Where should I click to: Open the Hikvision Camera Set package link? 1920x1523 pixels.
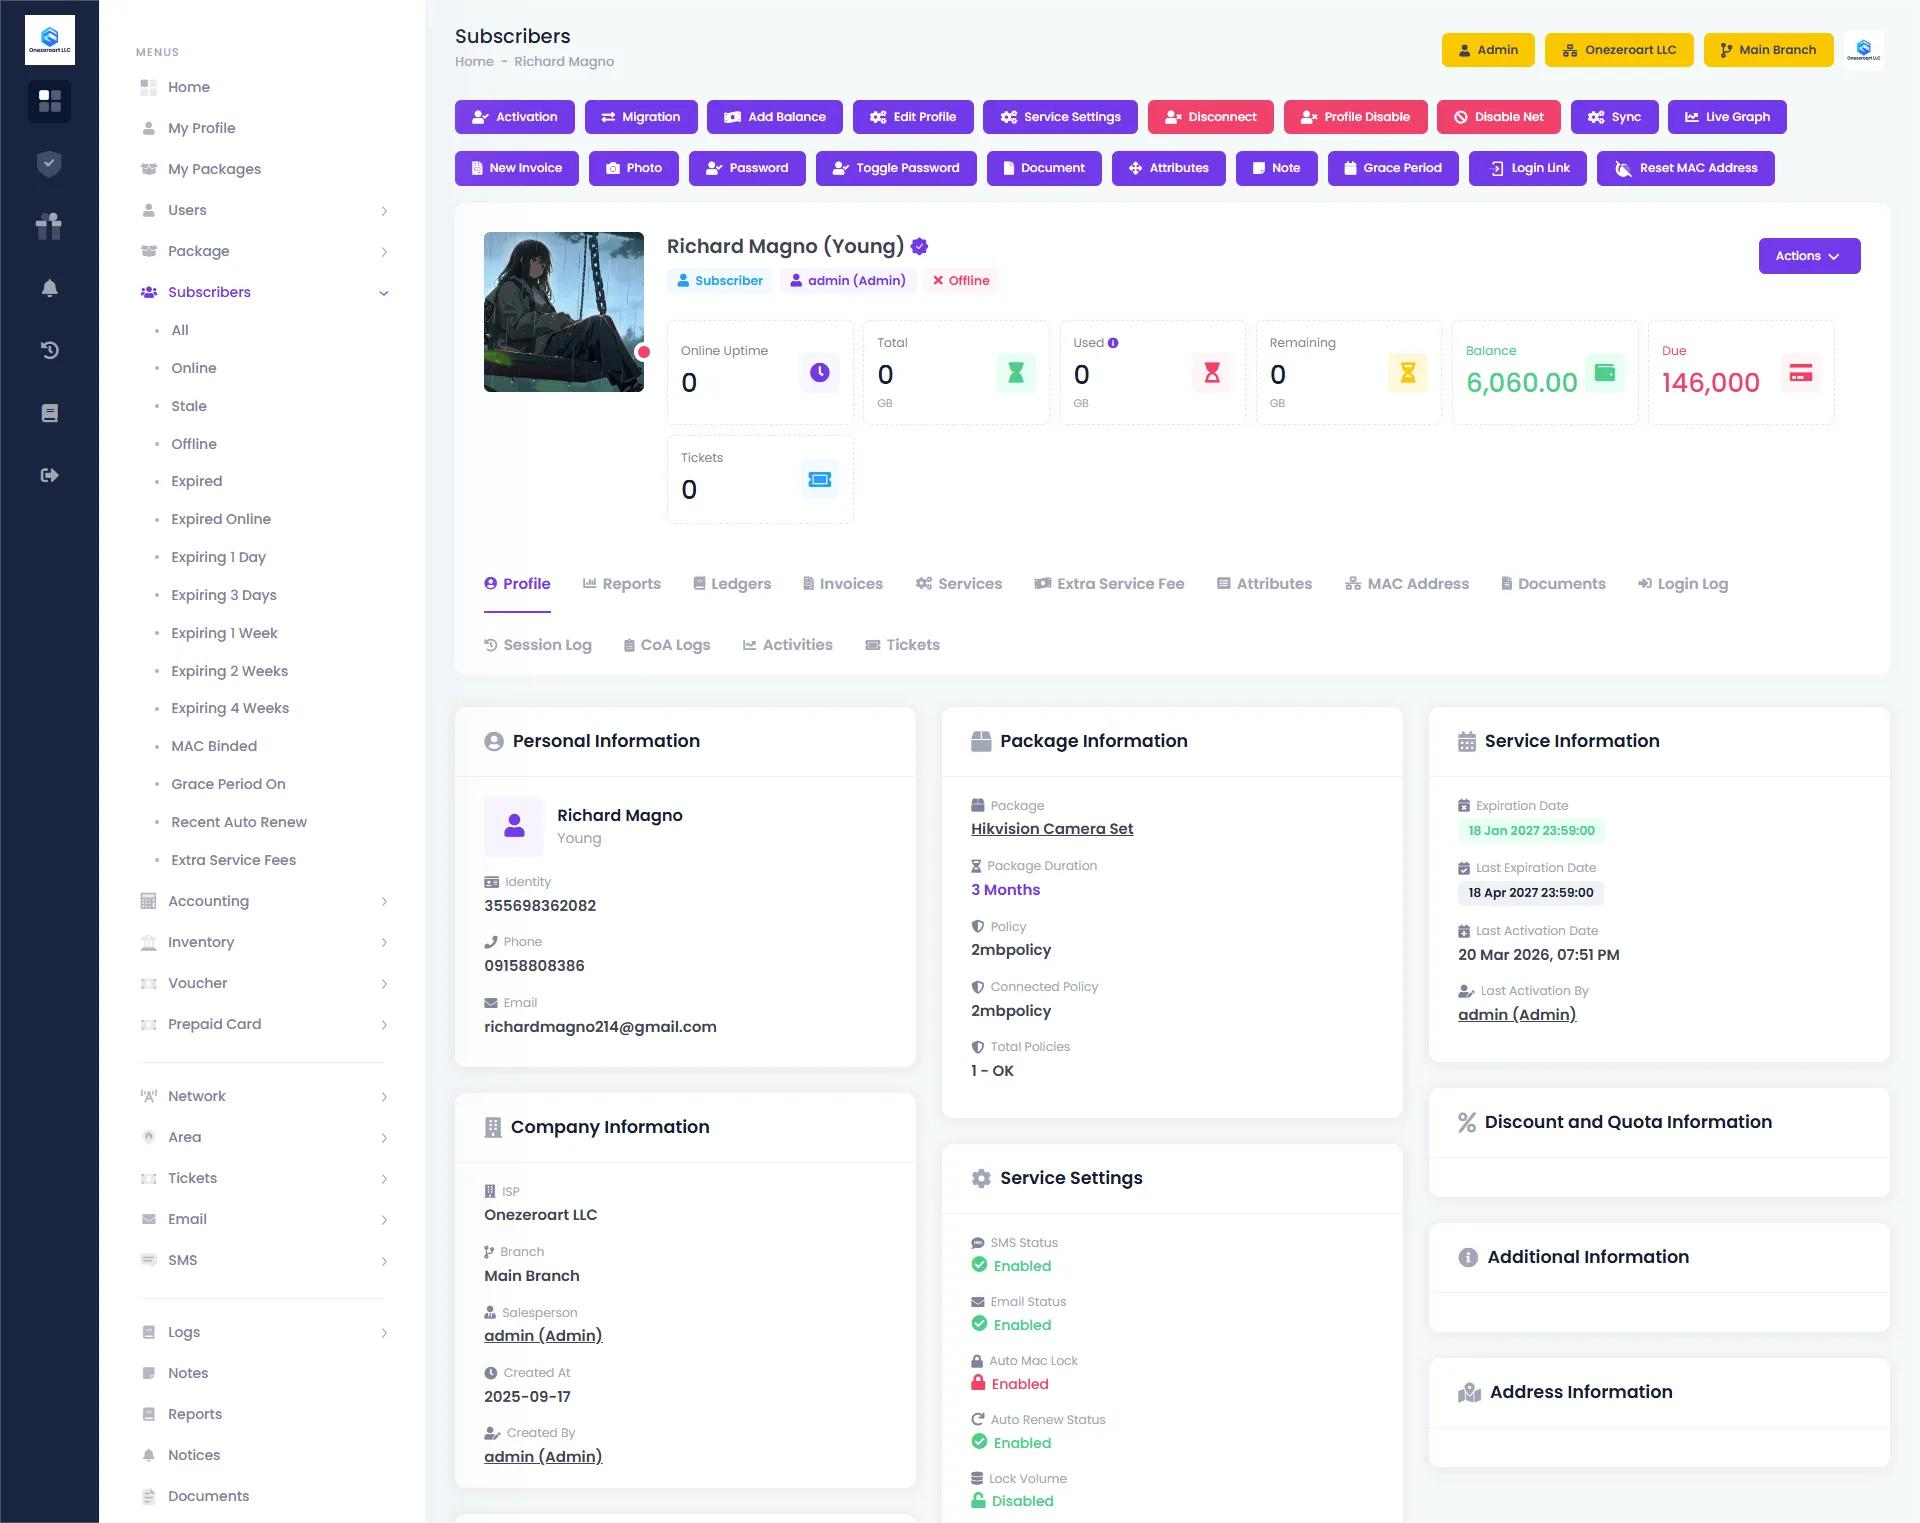[x=1051, y=828]
